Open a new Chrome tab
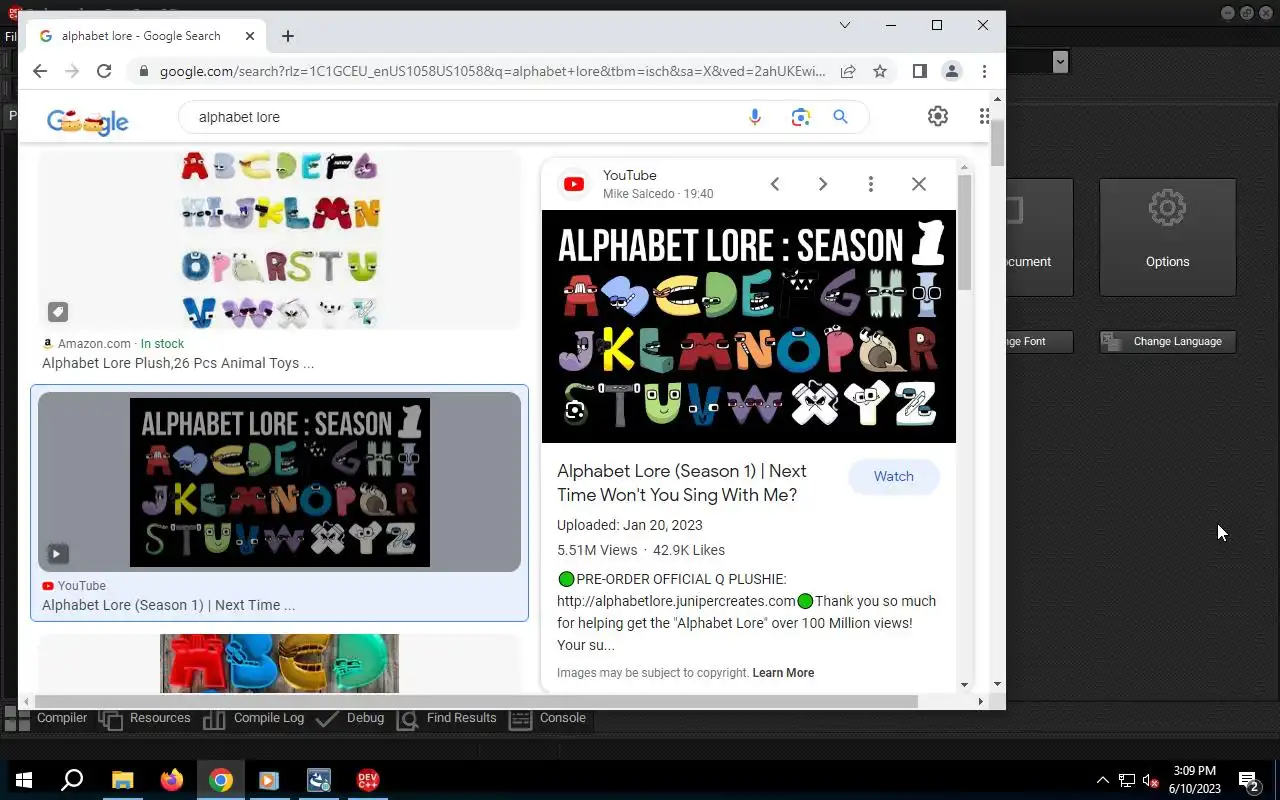 288,36
